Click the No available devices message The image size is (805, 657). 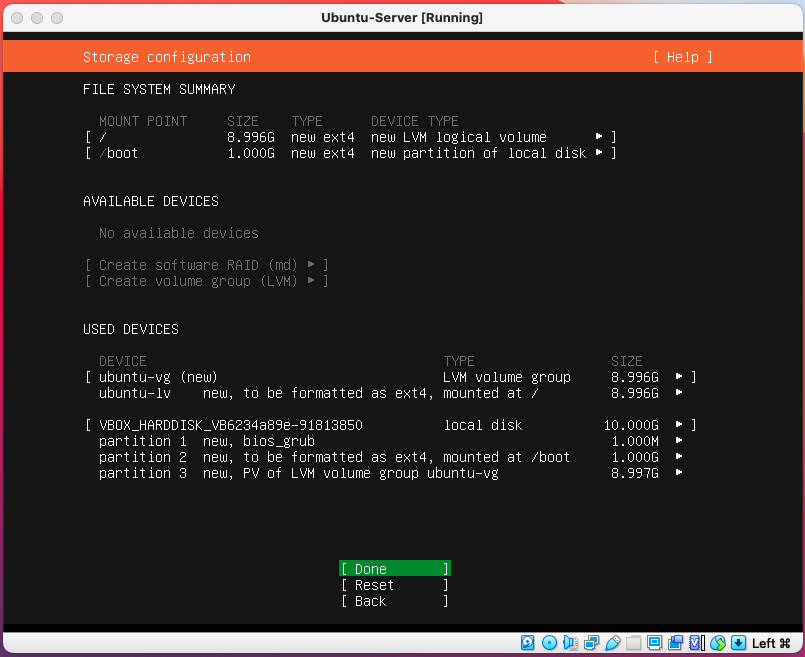tap(179, 233)
